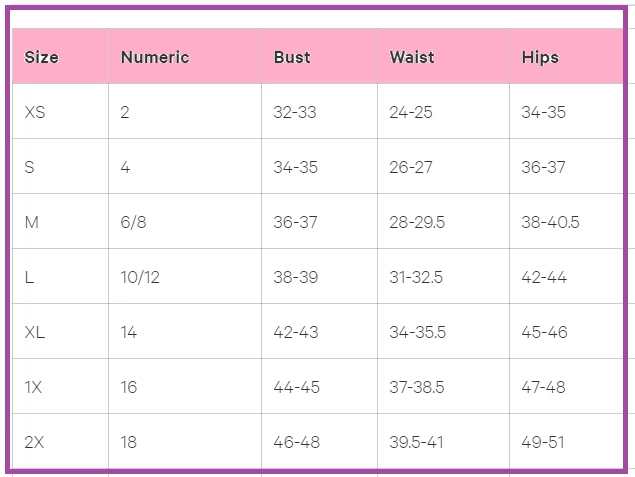
Task: Click the Size column header
Action: click(41, 57)
